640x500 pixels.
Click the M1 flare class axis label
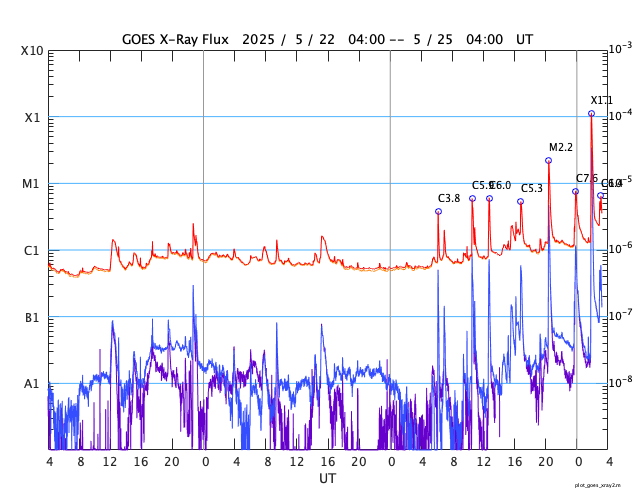pos(31,184)
